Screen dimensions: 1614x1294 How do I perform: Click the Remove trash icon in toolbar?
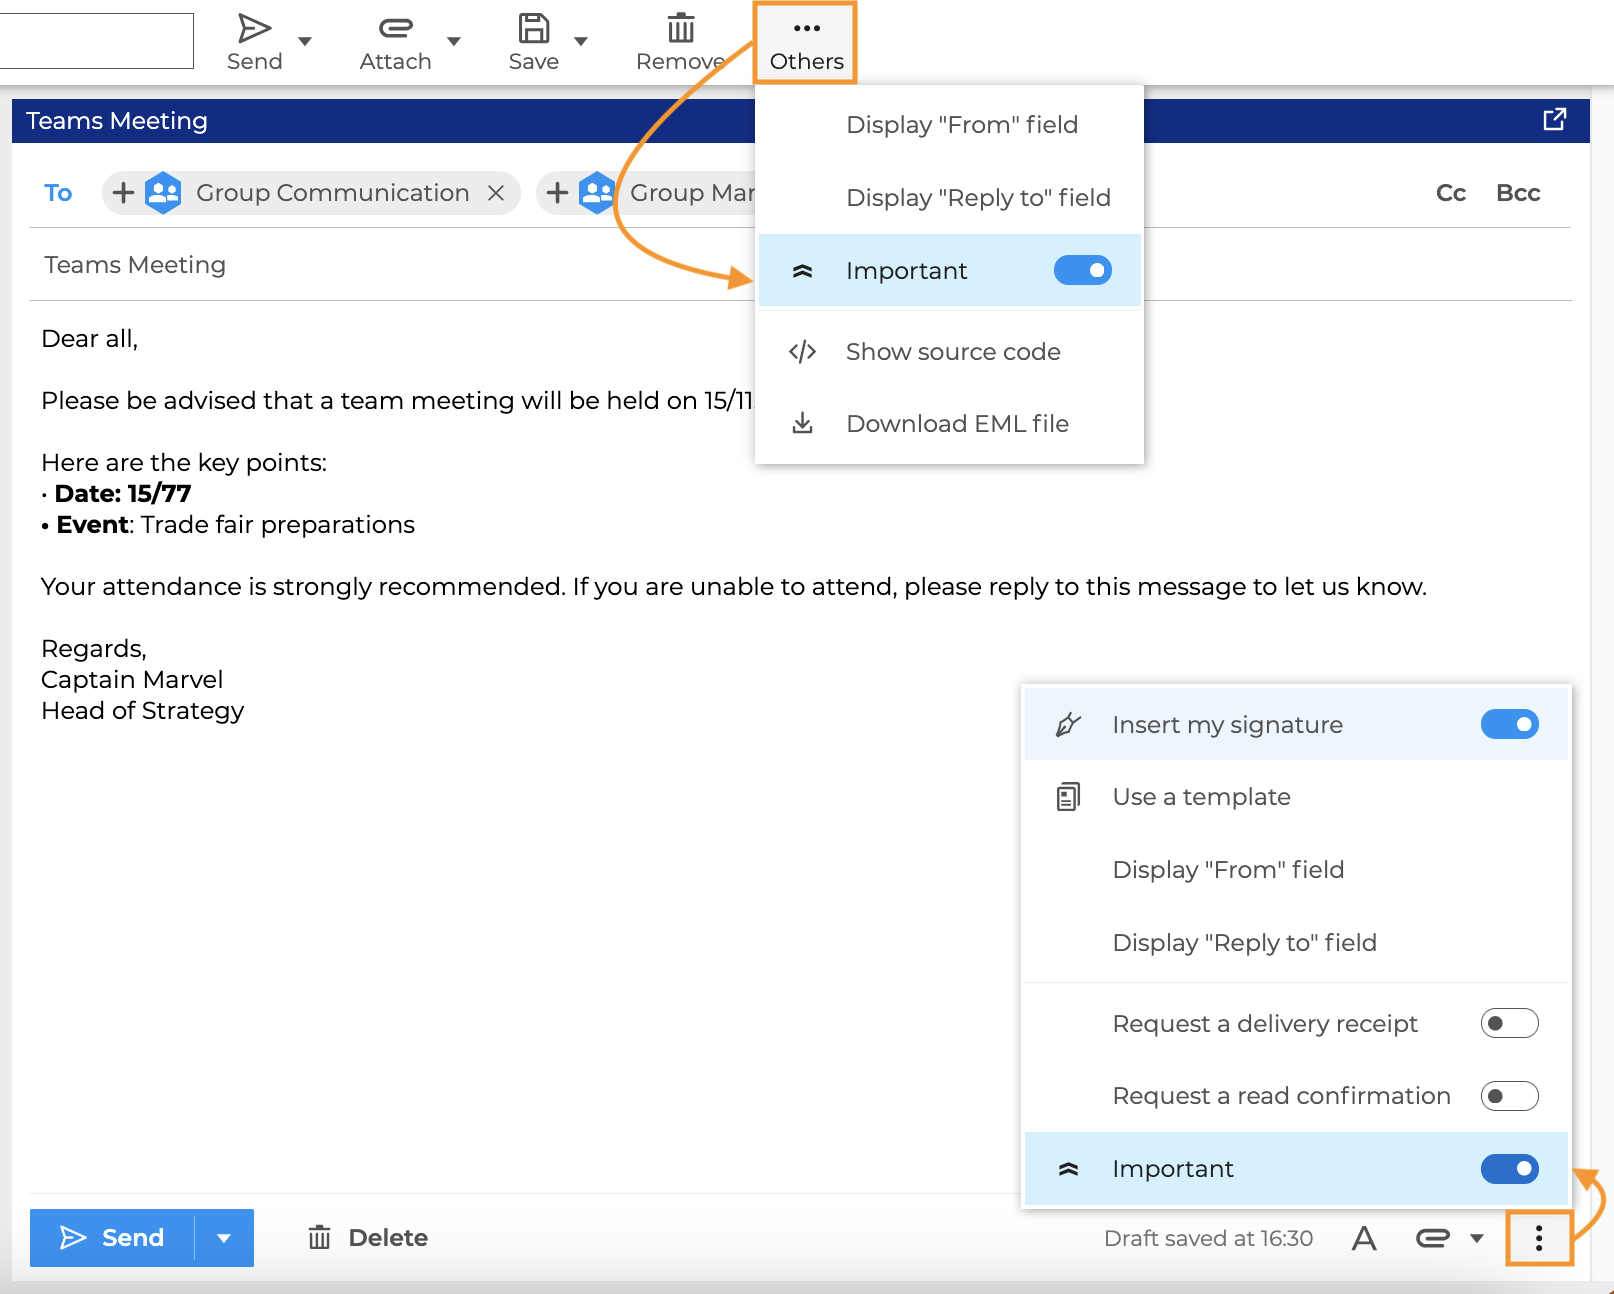[680, 29]
